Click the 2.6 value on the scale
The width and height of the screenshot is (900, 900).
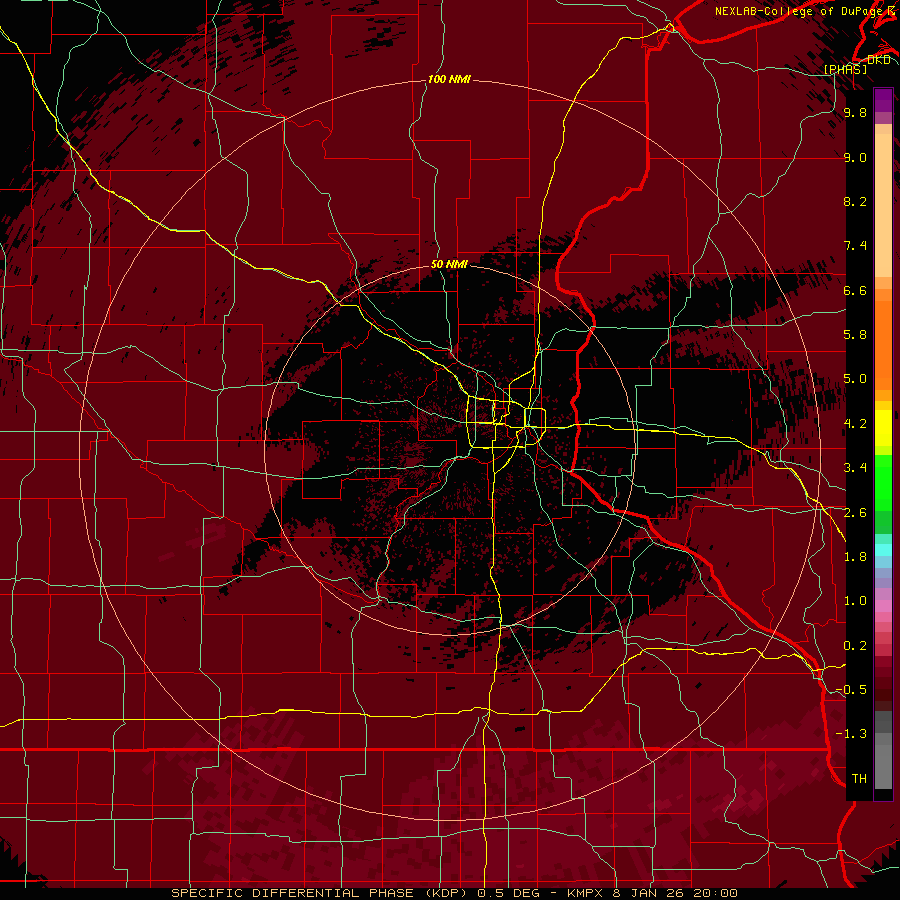pos(855,513)
